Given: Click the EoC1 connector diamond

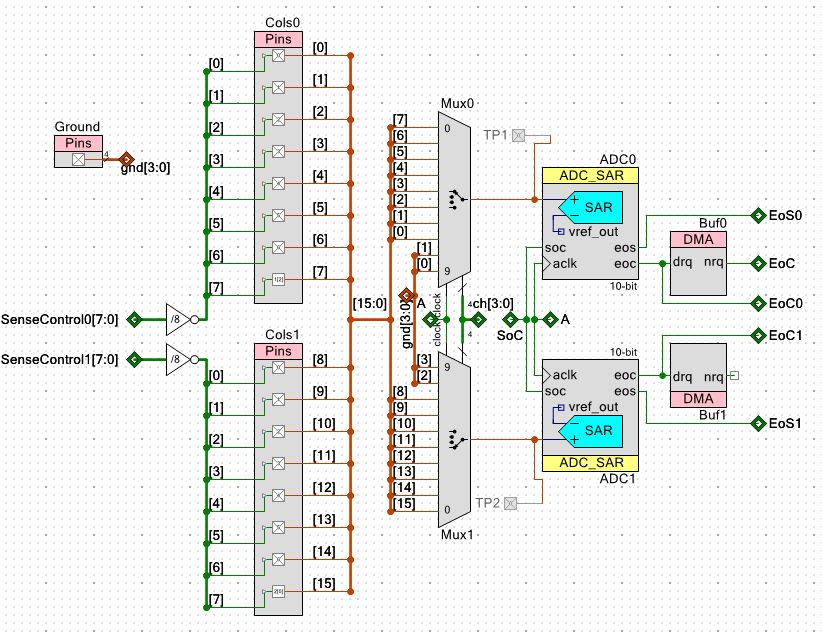Looking at the screenshot, I should click(758, 336).
